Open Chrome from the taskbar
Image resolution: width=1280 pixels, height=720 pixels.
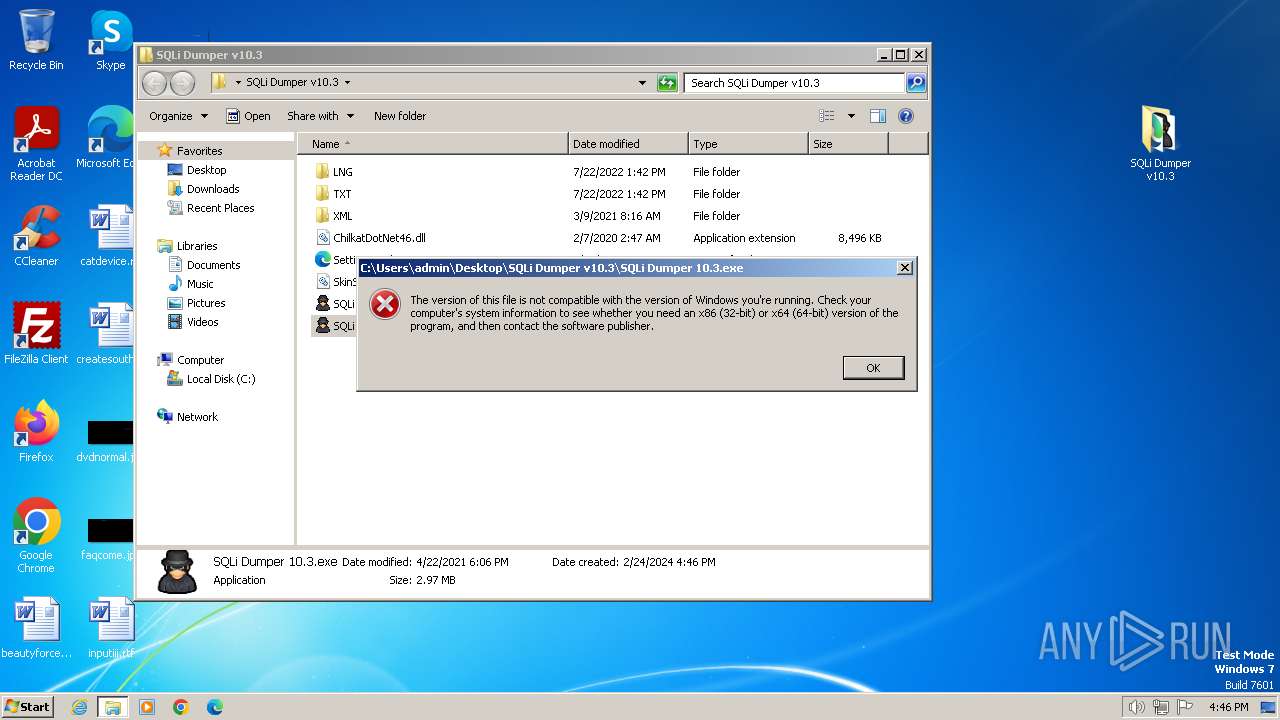click(181, 707)
